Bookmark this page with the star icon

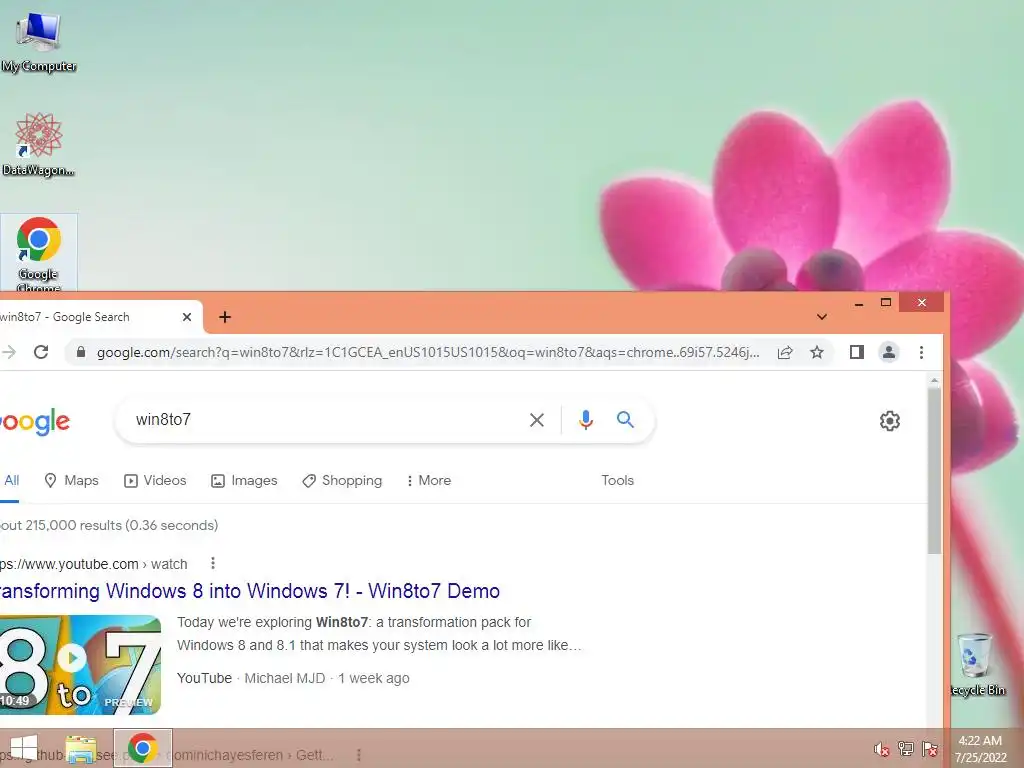(x=816, y=353)
